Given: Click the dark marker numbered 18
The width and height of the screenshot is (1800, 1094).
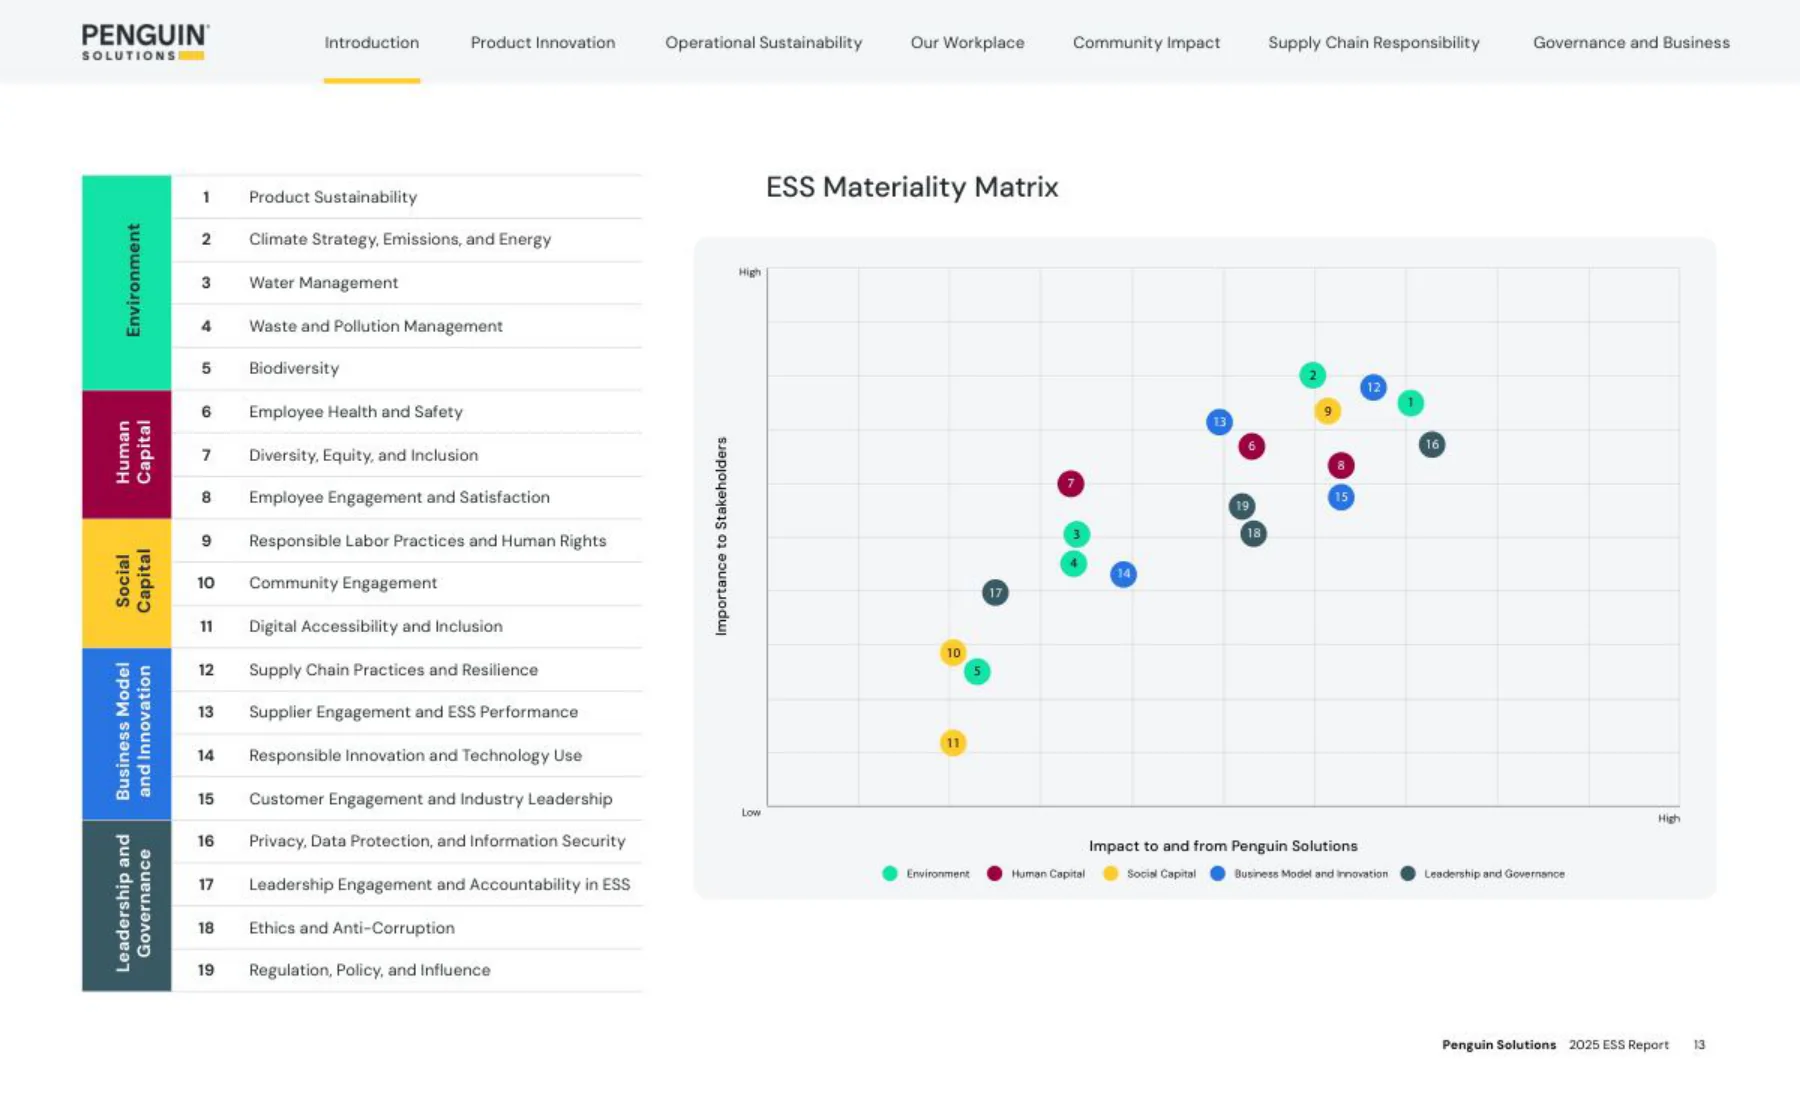Looking at the screenshot, I should tap(1253, 534).
